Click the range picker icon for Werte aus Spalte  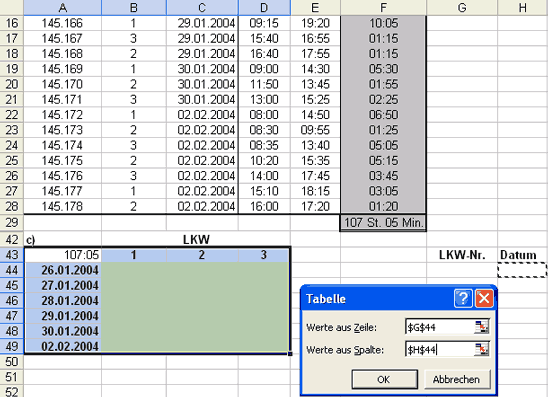point(482,349)
